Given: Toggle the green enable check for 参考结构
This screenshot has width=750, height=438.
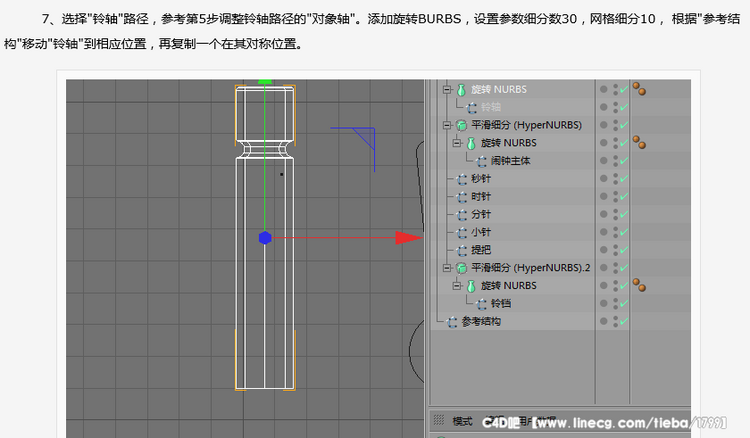Looking at the screenshot, I should 624,322.
